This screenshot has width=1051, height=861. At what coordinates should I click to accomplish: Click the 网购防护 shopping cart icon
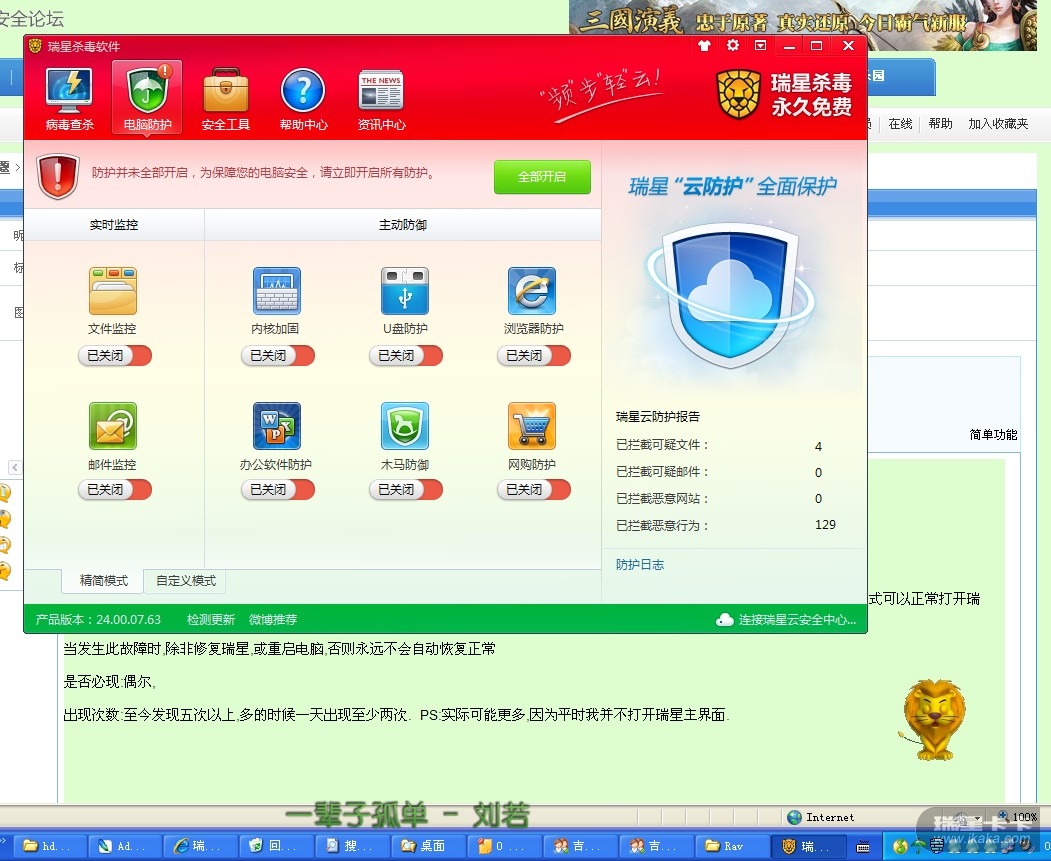point(532,426)
